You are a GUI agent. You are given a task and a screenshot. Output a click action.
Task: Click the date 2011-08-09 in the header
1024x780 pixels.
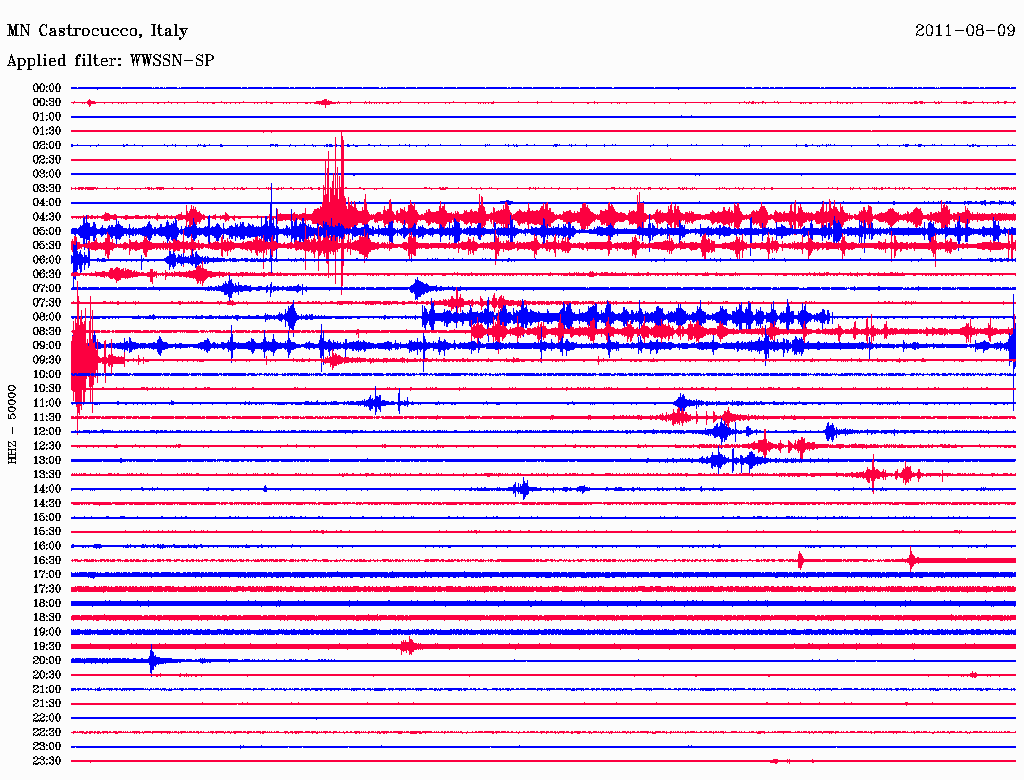pos(964,31)
